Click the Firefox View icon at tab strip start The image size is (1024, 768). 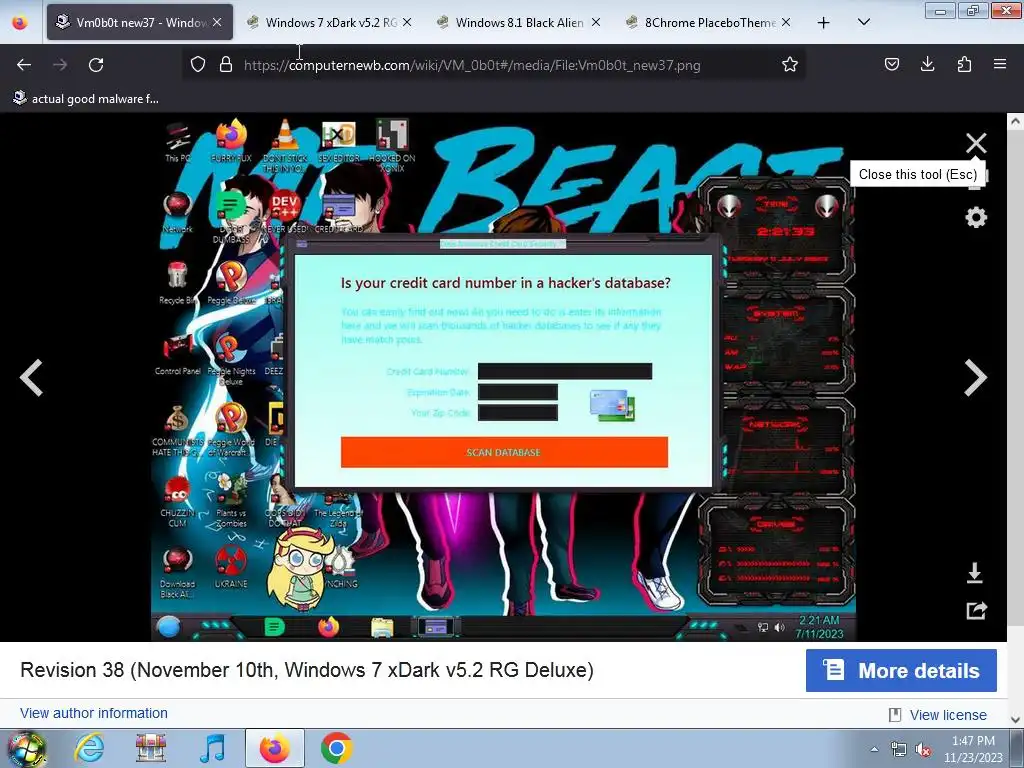click(20, 22)
